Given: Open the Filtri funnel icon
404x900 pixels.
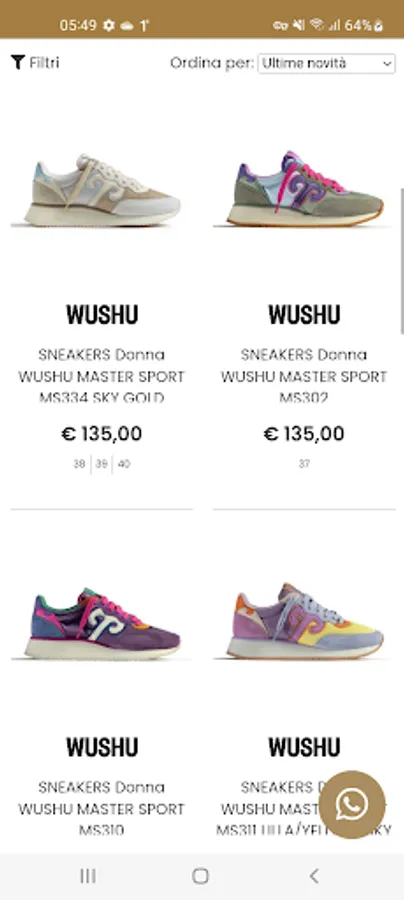Looking at the screenshot, I should coord(18,62).
